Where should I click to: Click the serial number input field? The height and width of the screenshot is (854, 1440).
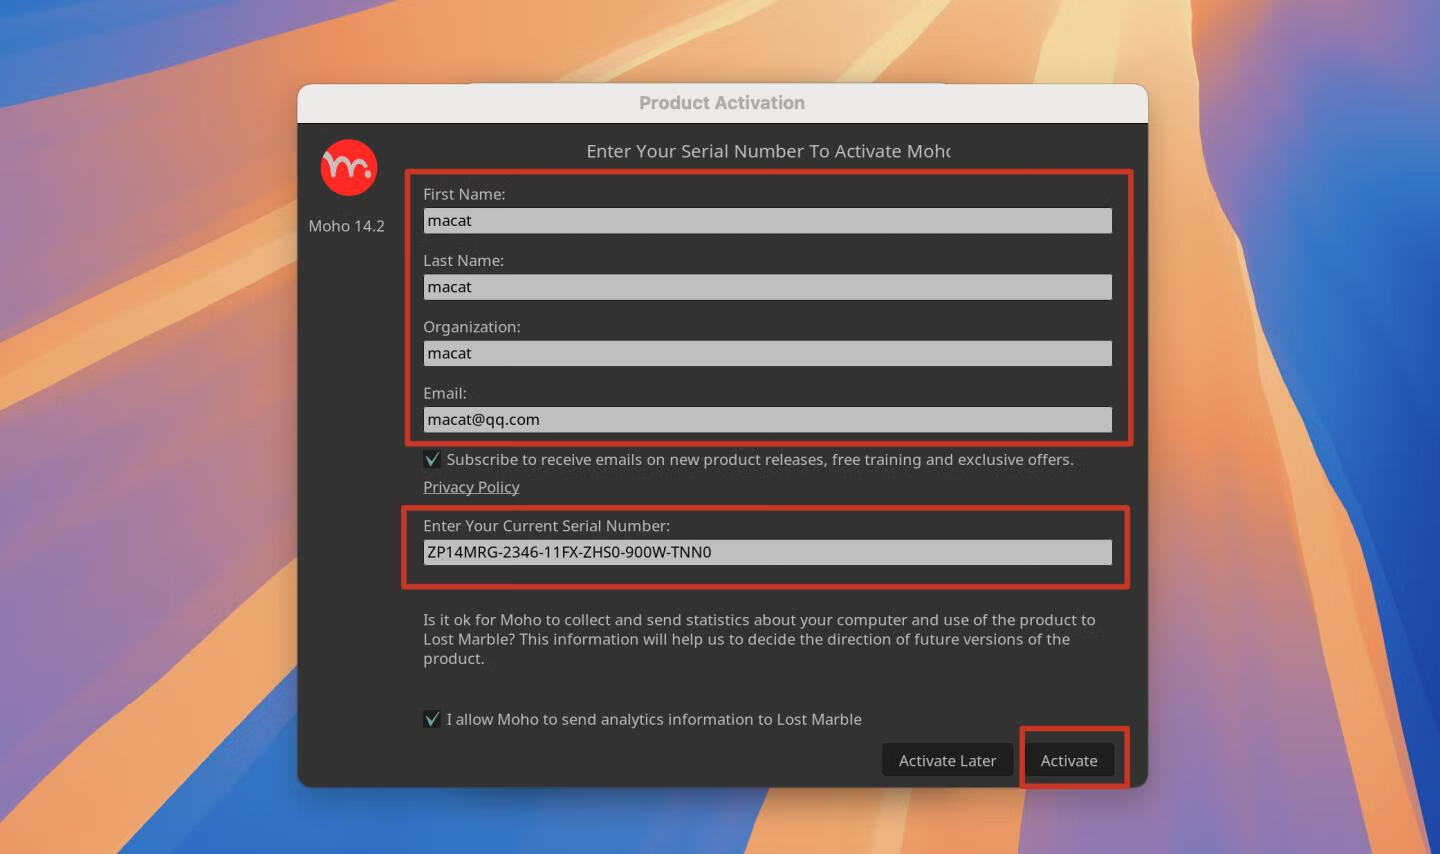[x=767, y=552]
